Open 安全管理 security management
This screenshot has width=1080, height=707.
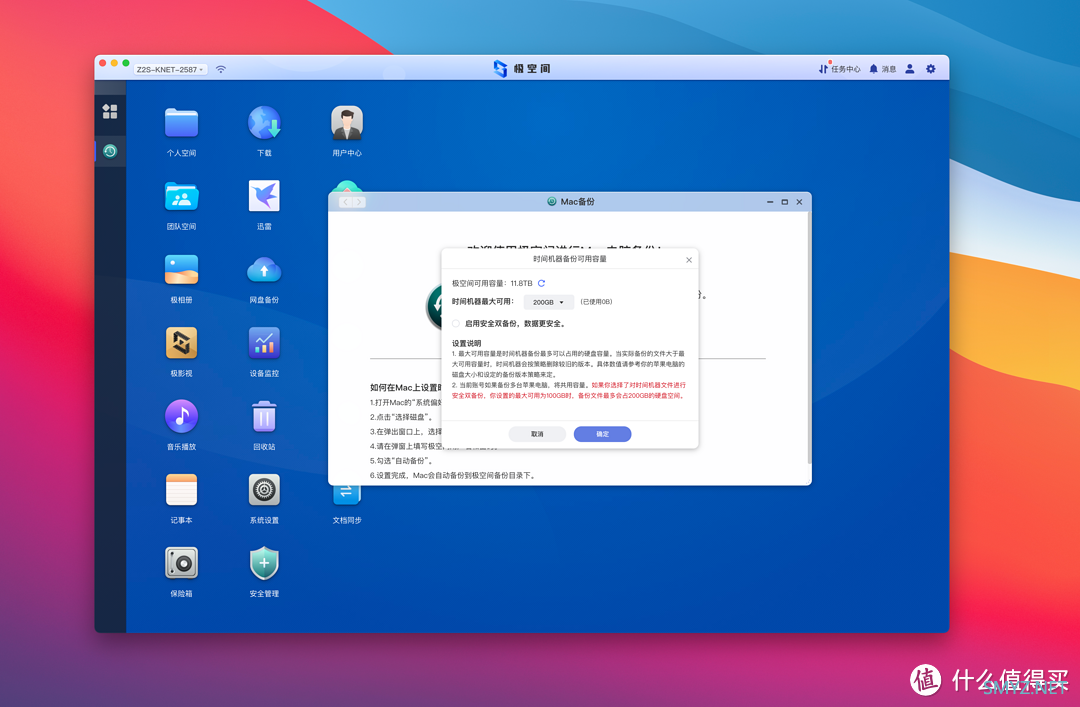click(x=264, y=572)
